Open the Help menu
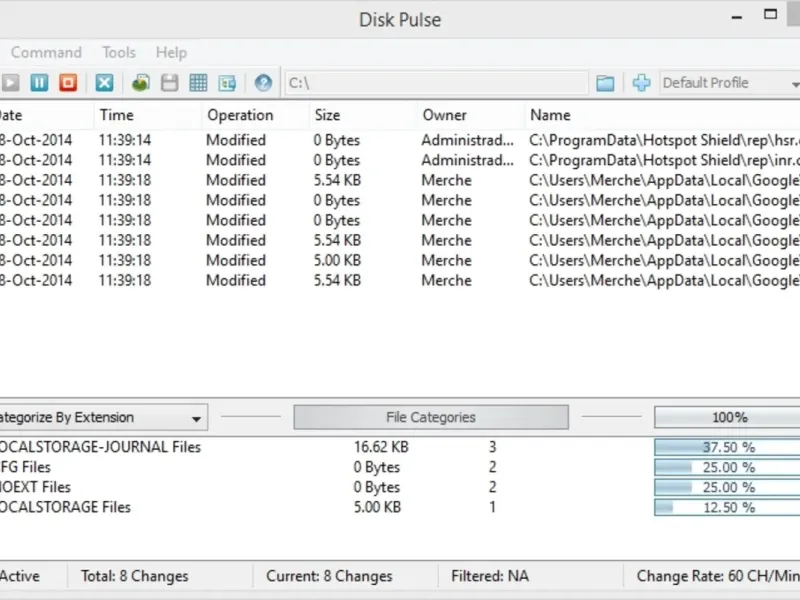 [x=171, y=52]
